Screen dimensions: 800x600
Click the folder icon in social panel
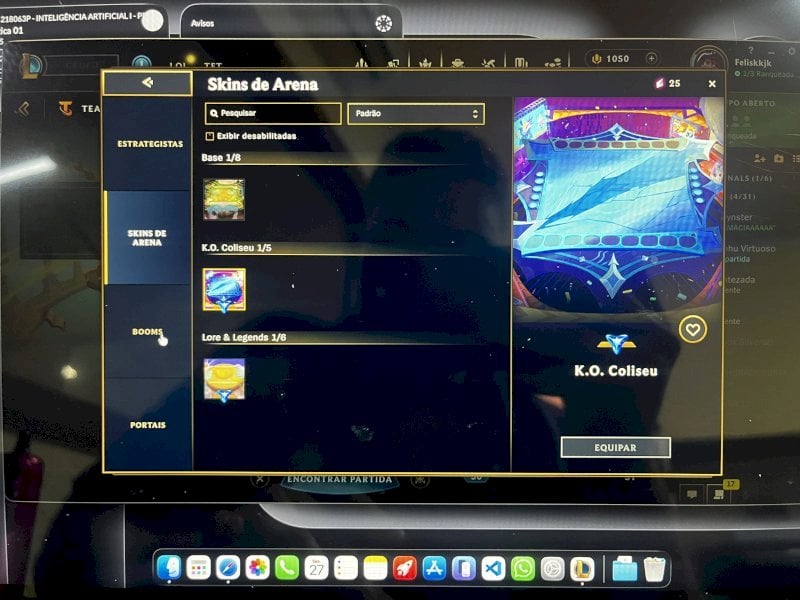point(778,159)
